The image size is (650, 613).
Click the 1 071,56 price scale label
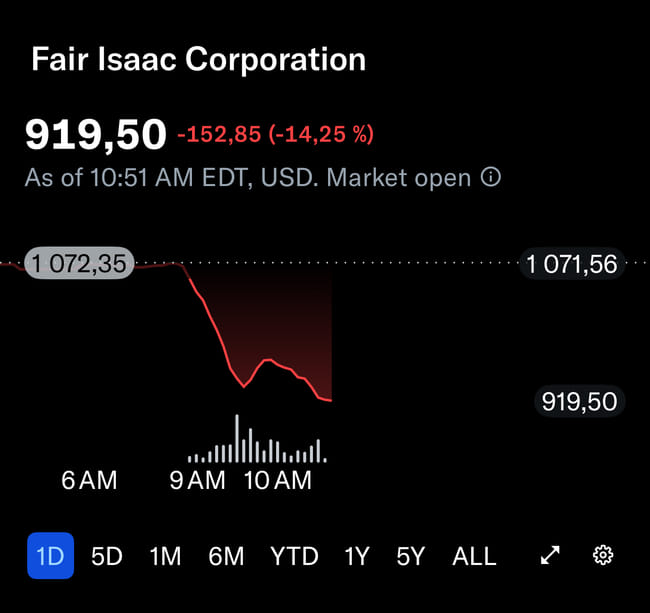[x=572, y=264]
